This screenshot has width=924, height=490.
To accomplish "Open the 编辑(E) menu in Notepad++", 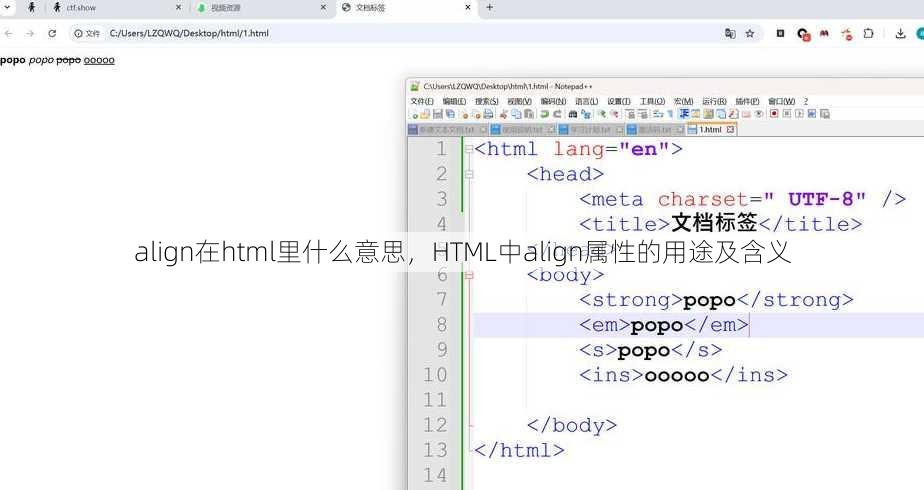I will pos(454,101).
